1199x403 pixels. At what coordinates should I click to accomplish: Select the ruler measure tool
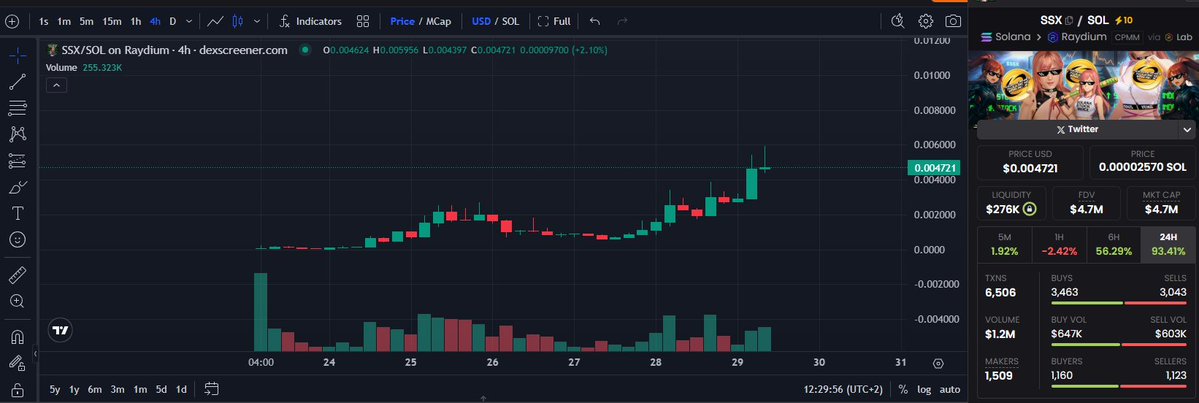click(18, 275)
